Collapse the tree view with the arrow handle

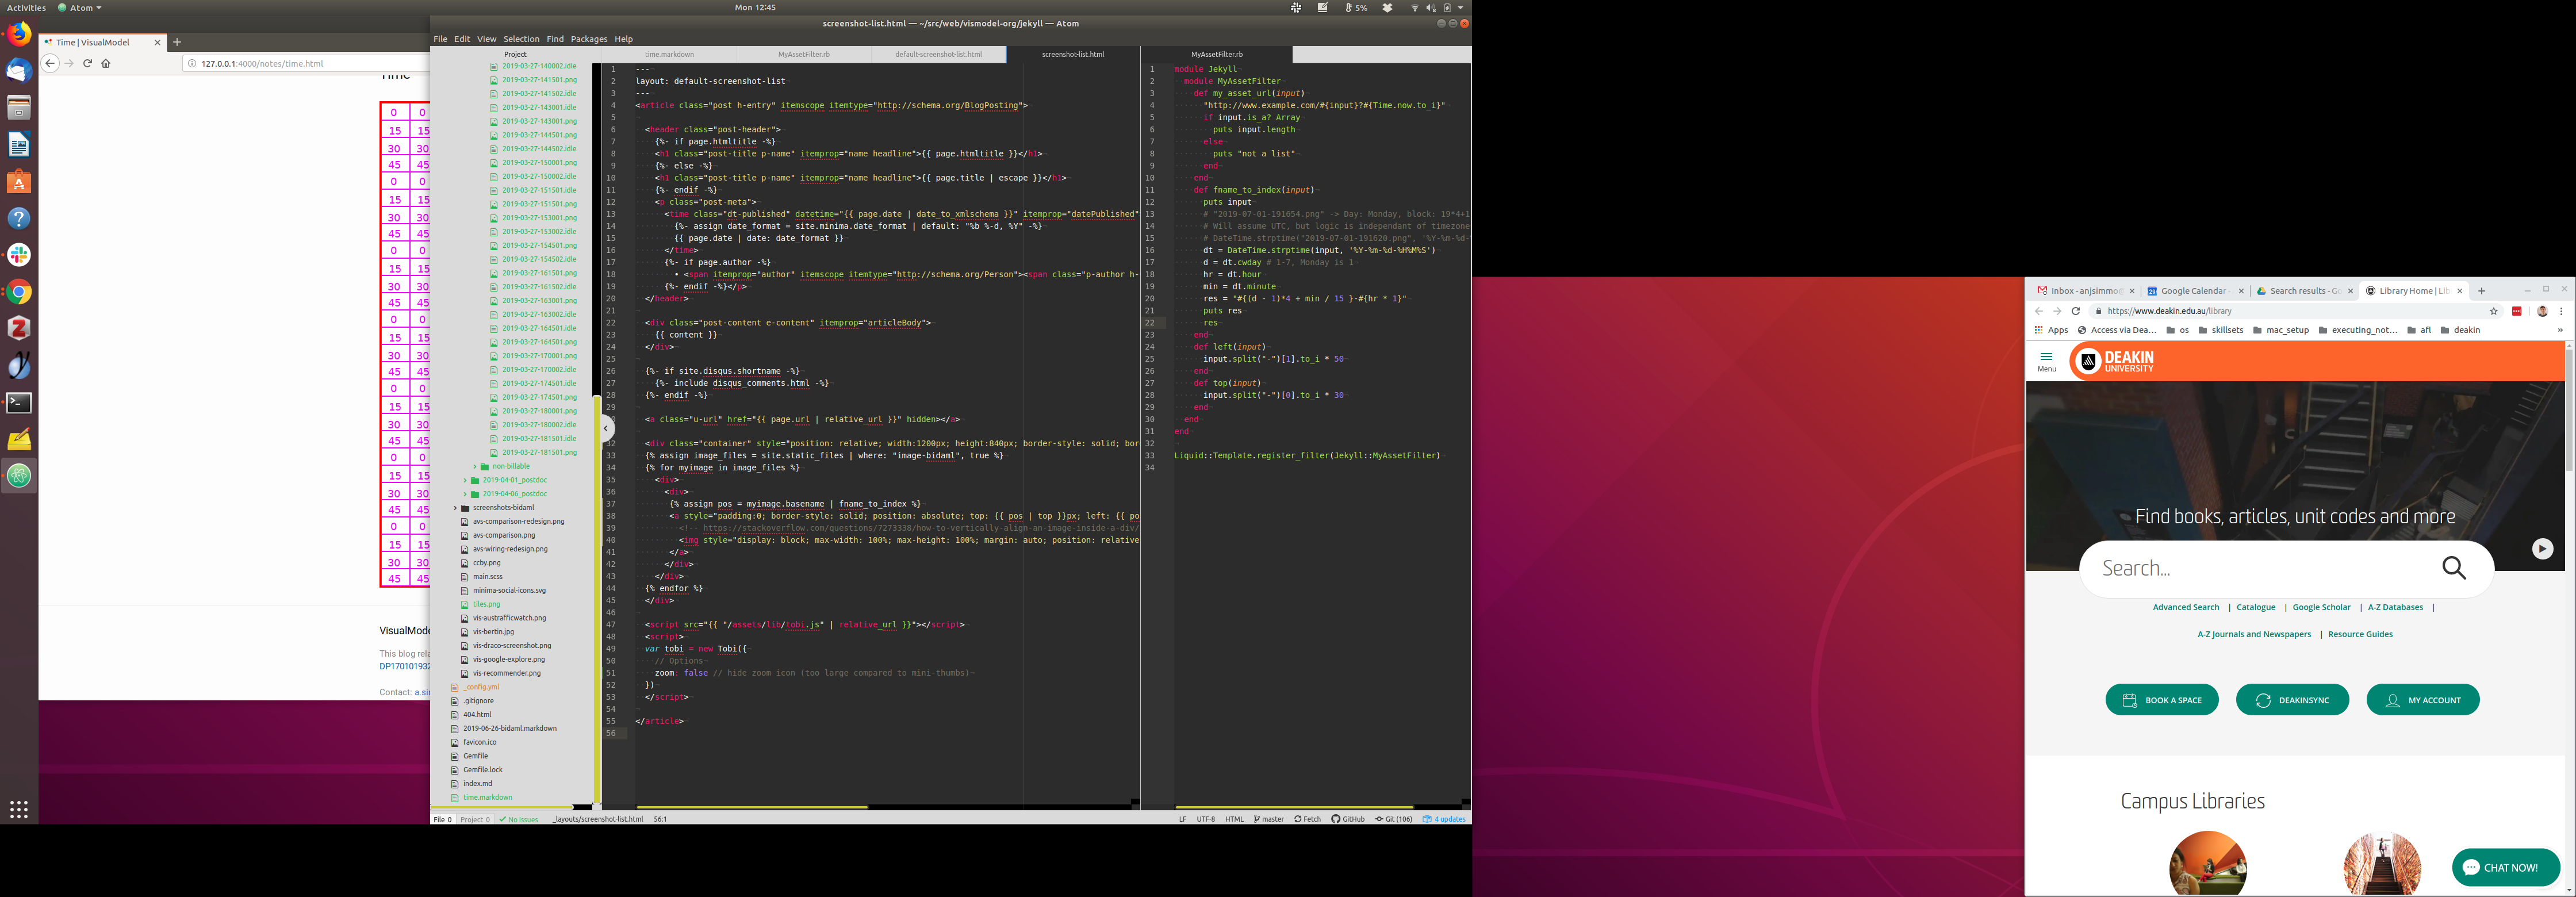point(605,428)
